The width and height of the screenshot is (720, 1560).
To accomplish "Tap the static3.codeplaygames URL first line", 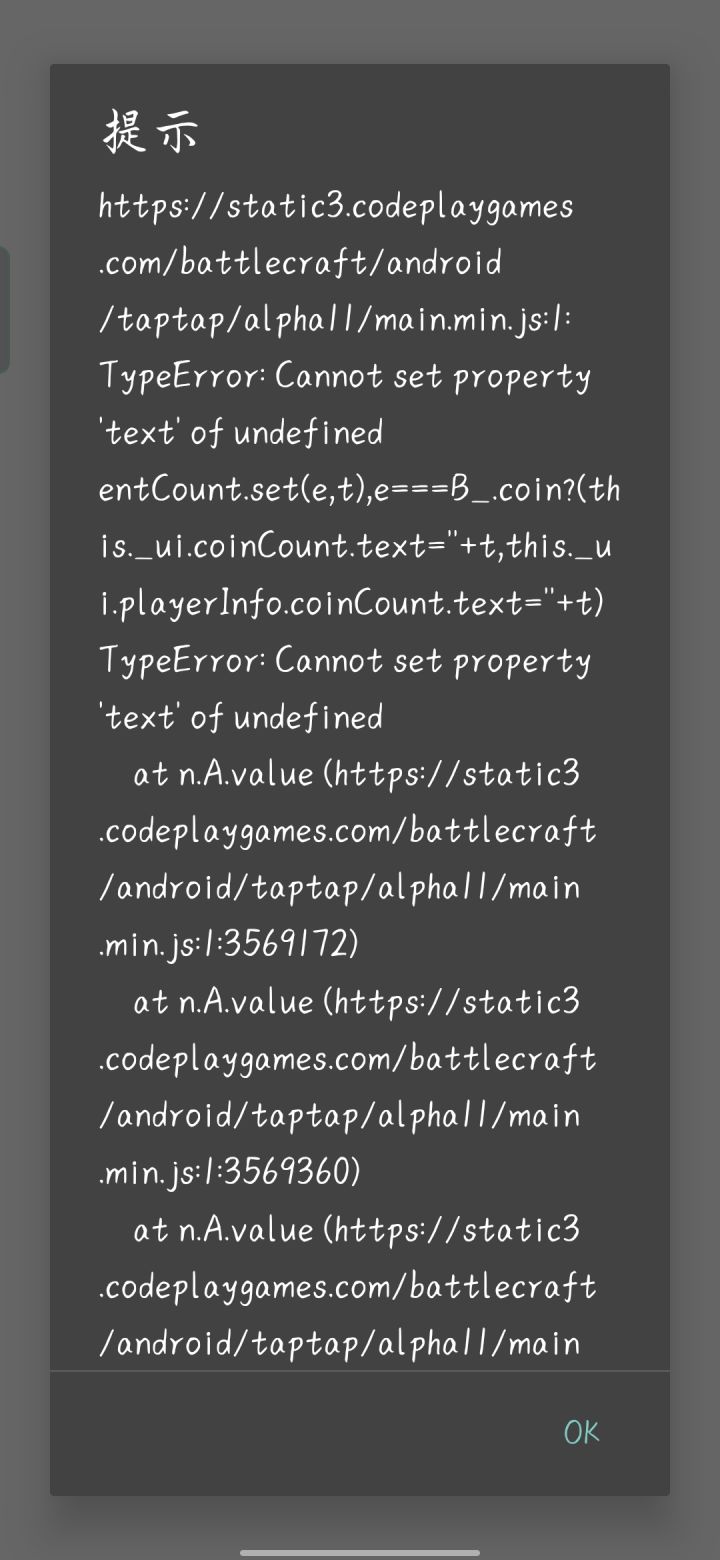I will click(336, 207).
